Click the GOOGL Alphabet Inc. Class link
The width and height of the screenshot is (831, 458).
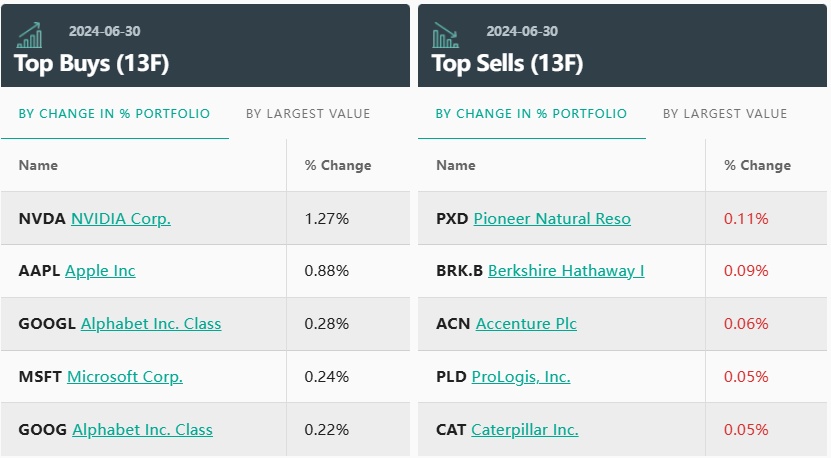pos(151,324)
